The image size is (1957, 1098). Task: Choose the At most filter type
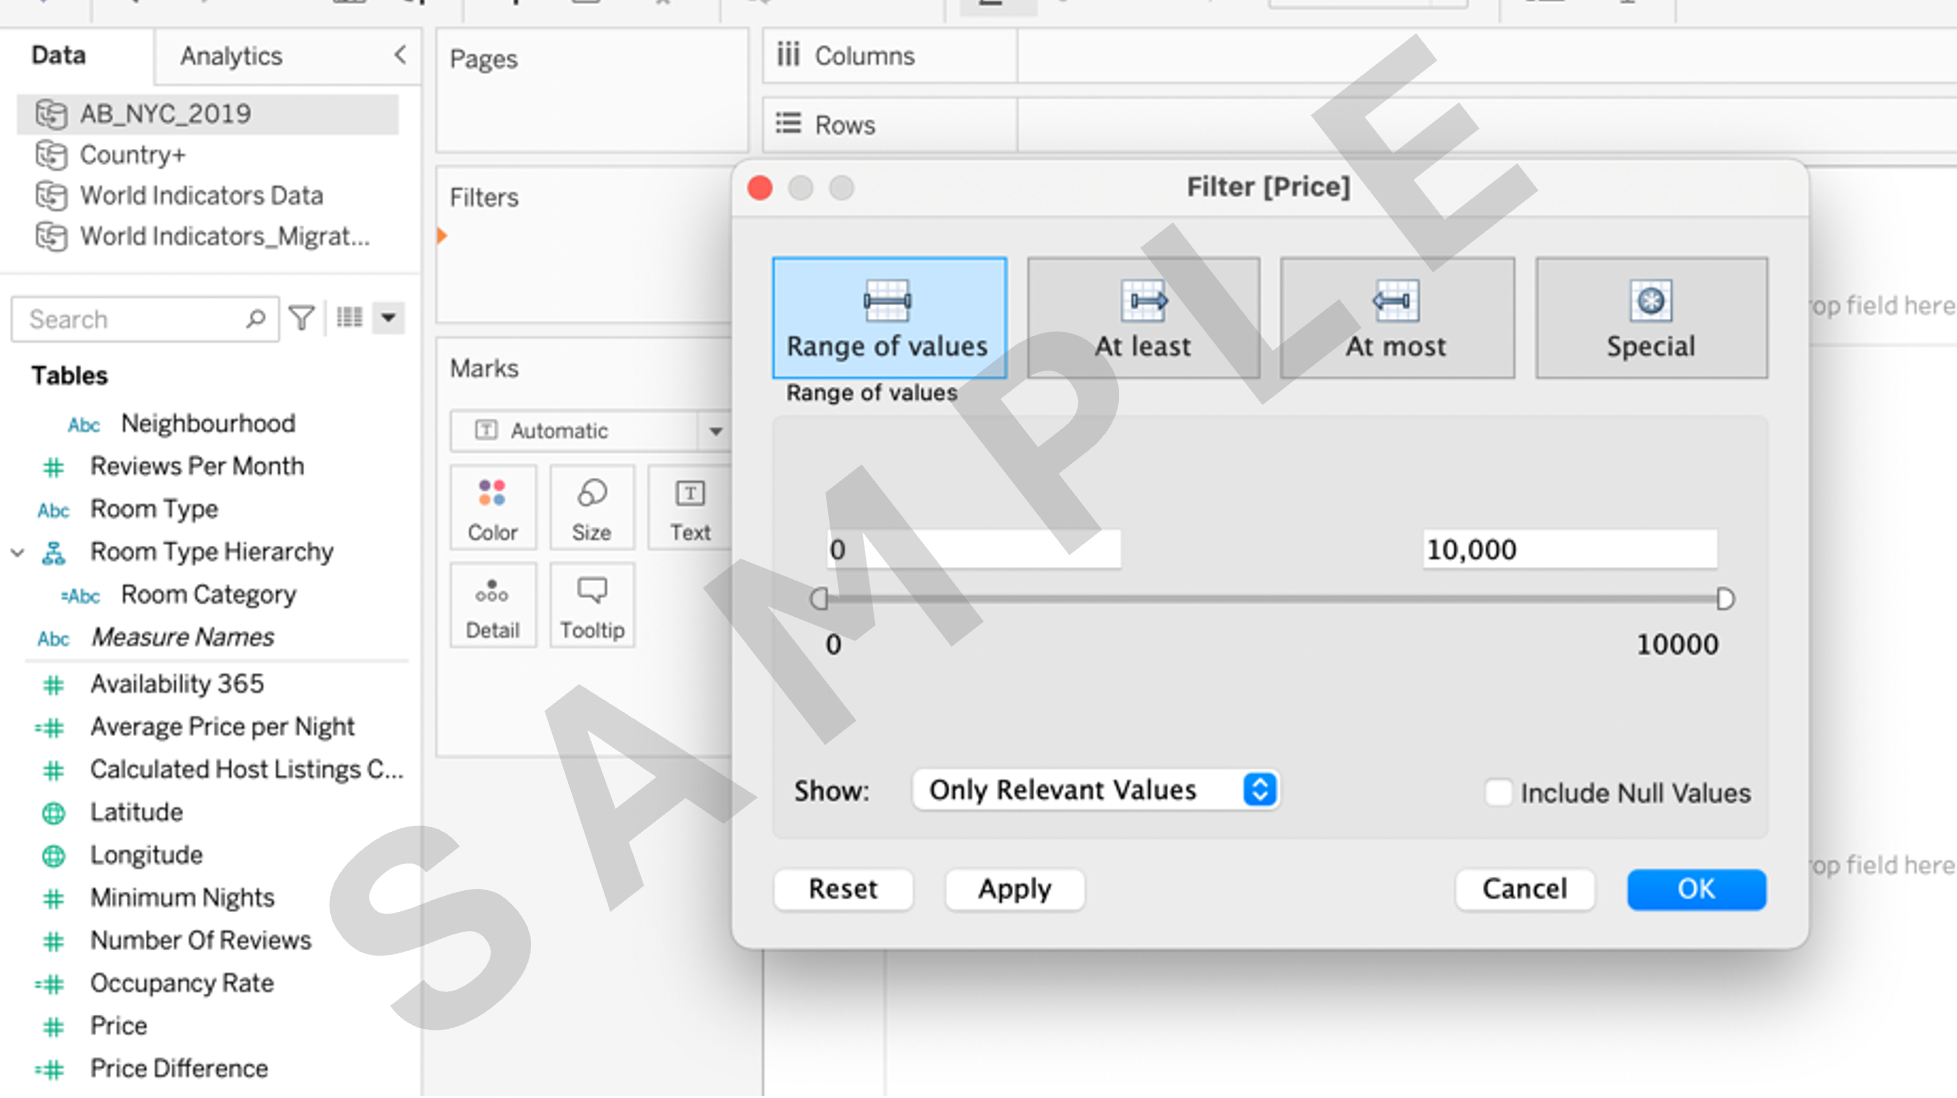coord(1396,318)
